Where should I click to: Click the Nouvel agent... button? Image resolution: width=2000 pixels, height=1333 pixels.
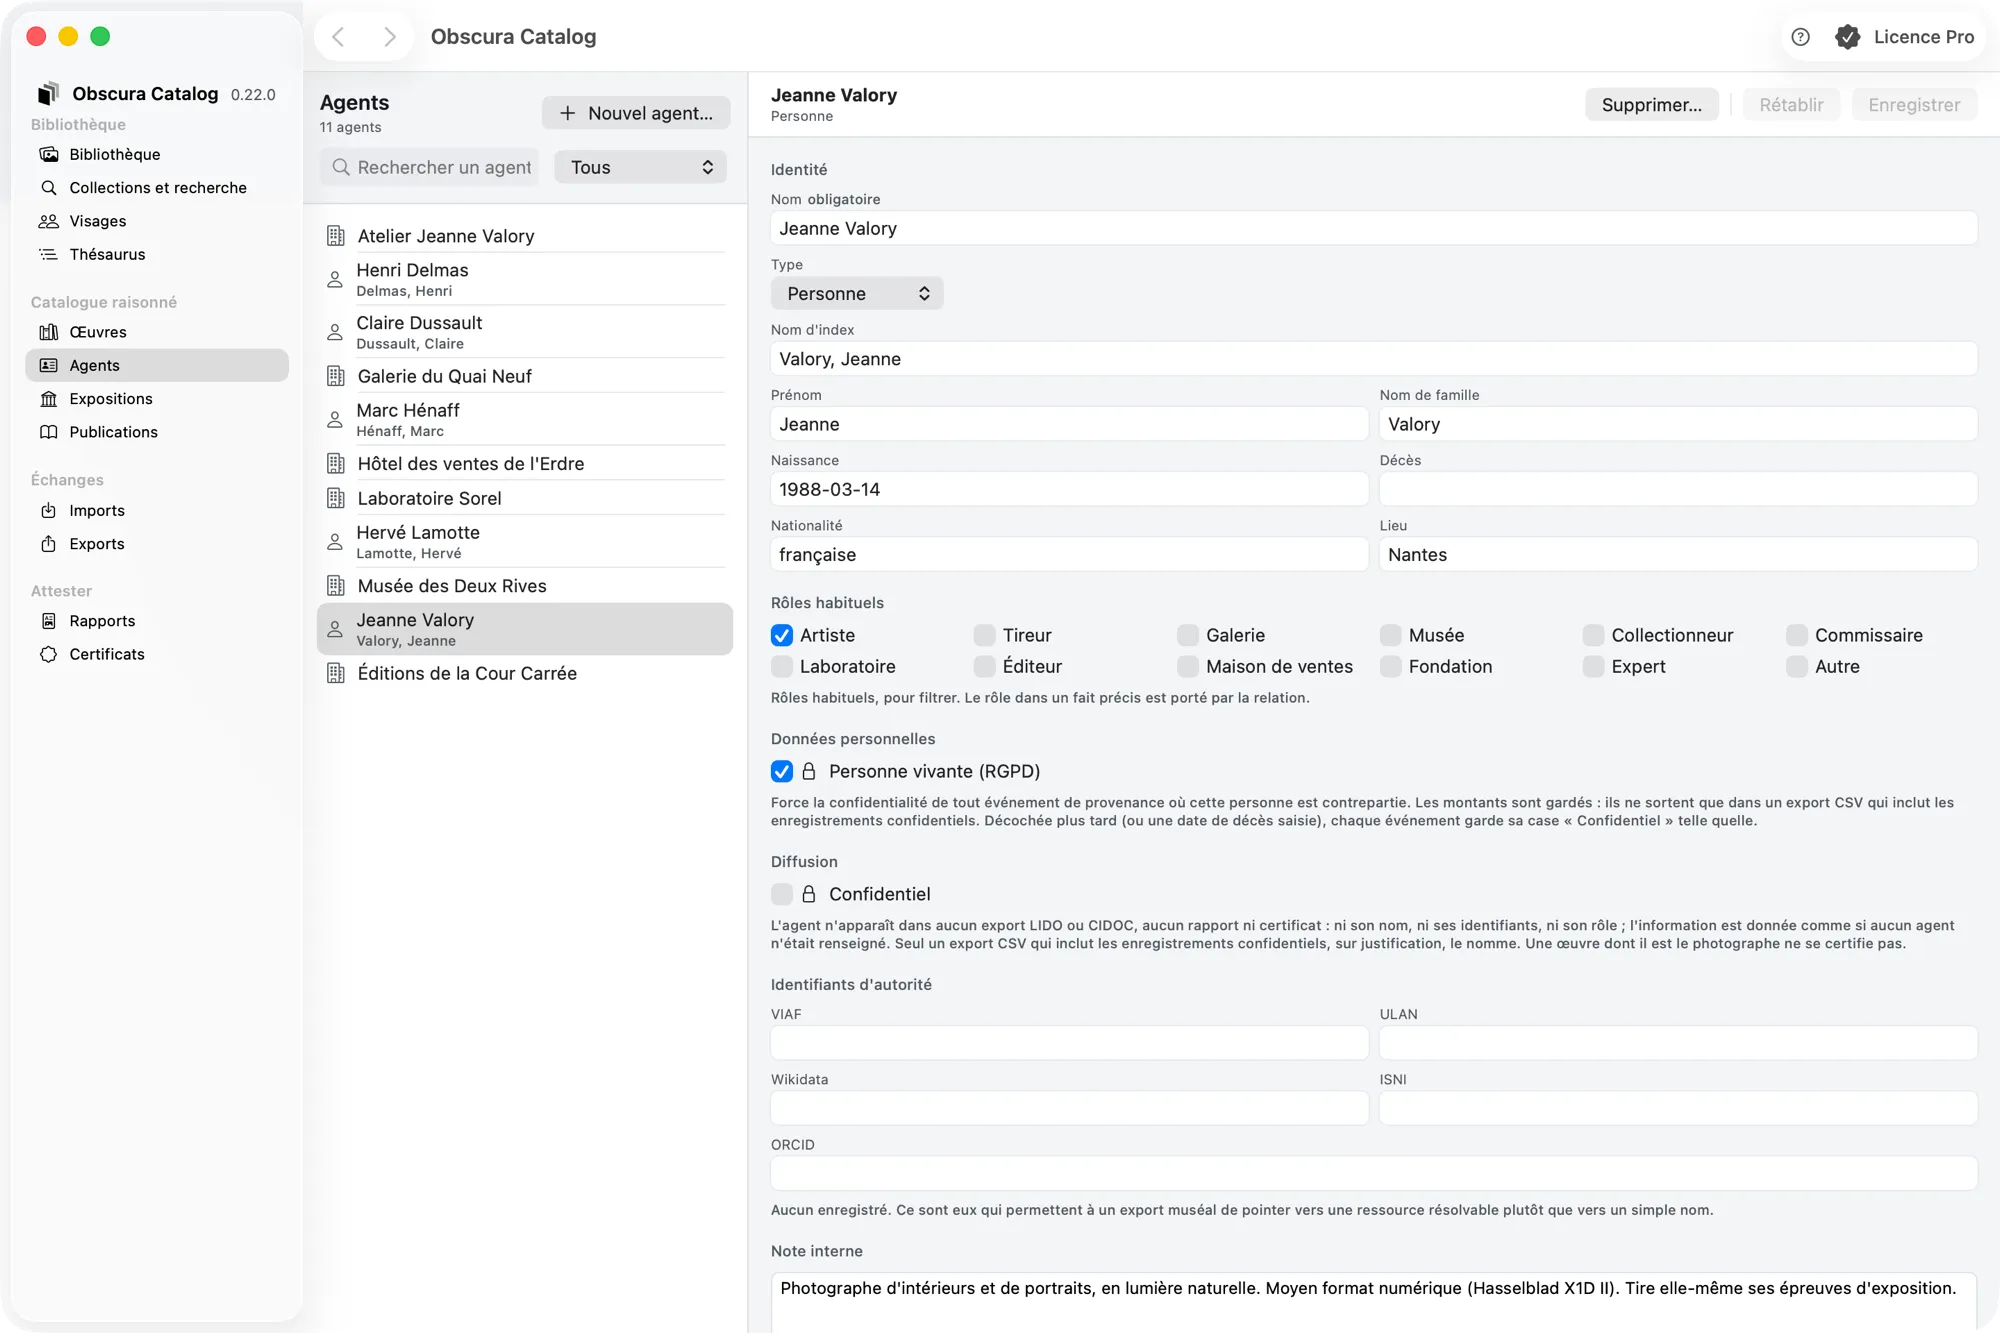(636, 113)
